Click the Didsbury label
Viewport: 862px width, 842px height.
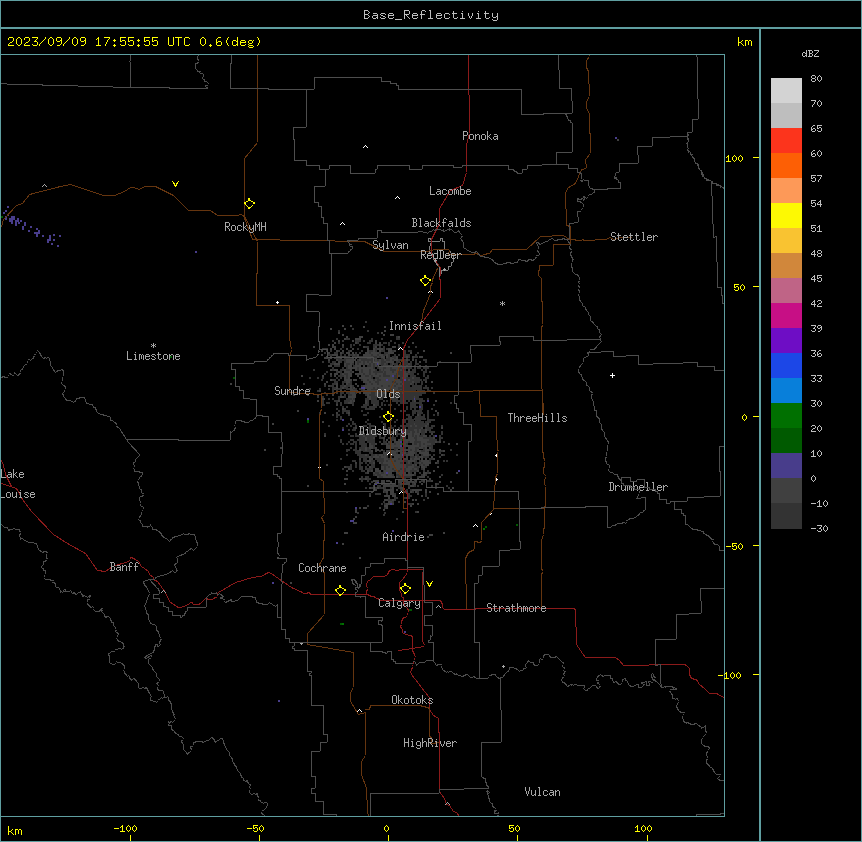383,431
